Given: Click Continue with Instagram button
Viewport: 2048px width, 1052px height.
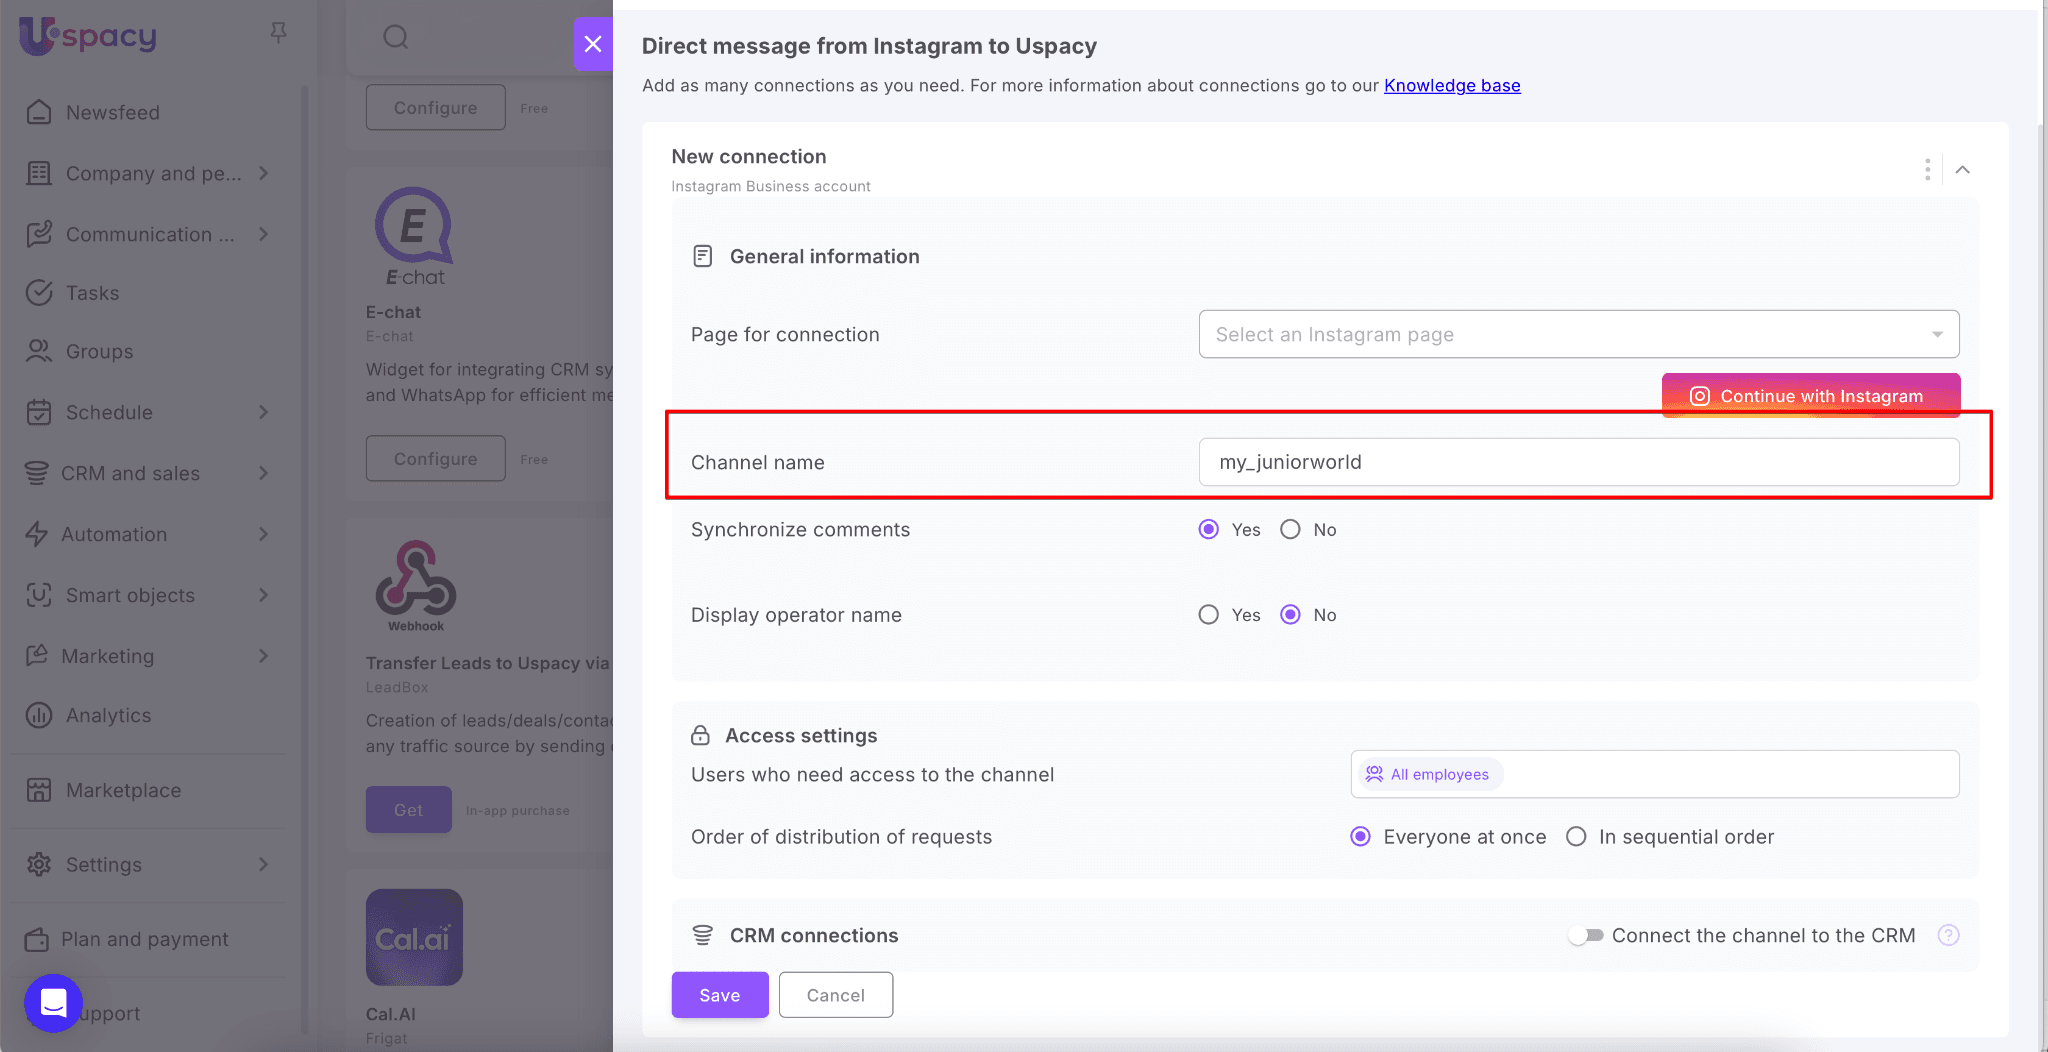Looking at the screenshot, I should 1810,396.
